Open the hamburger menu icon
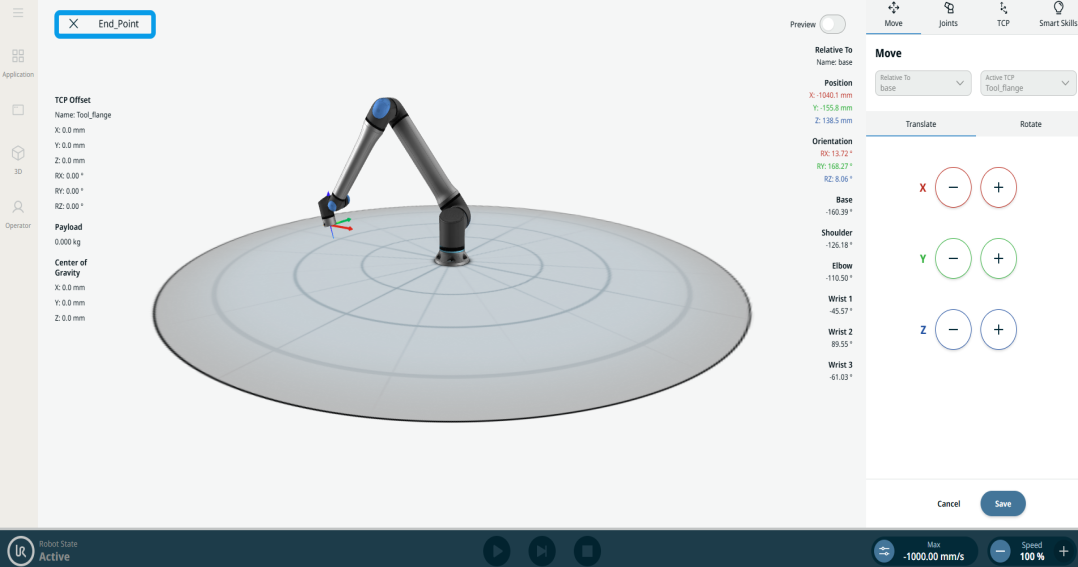1078x567 pixels. point(18,12)
